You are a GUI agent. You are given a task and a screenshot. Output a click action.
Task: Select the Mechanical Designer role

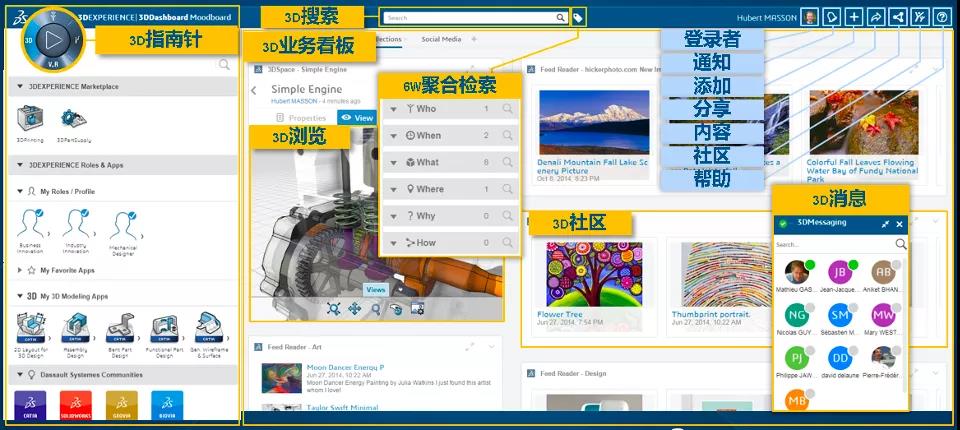[x=123, y=228]
